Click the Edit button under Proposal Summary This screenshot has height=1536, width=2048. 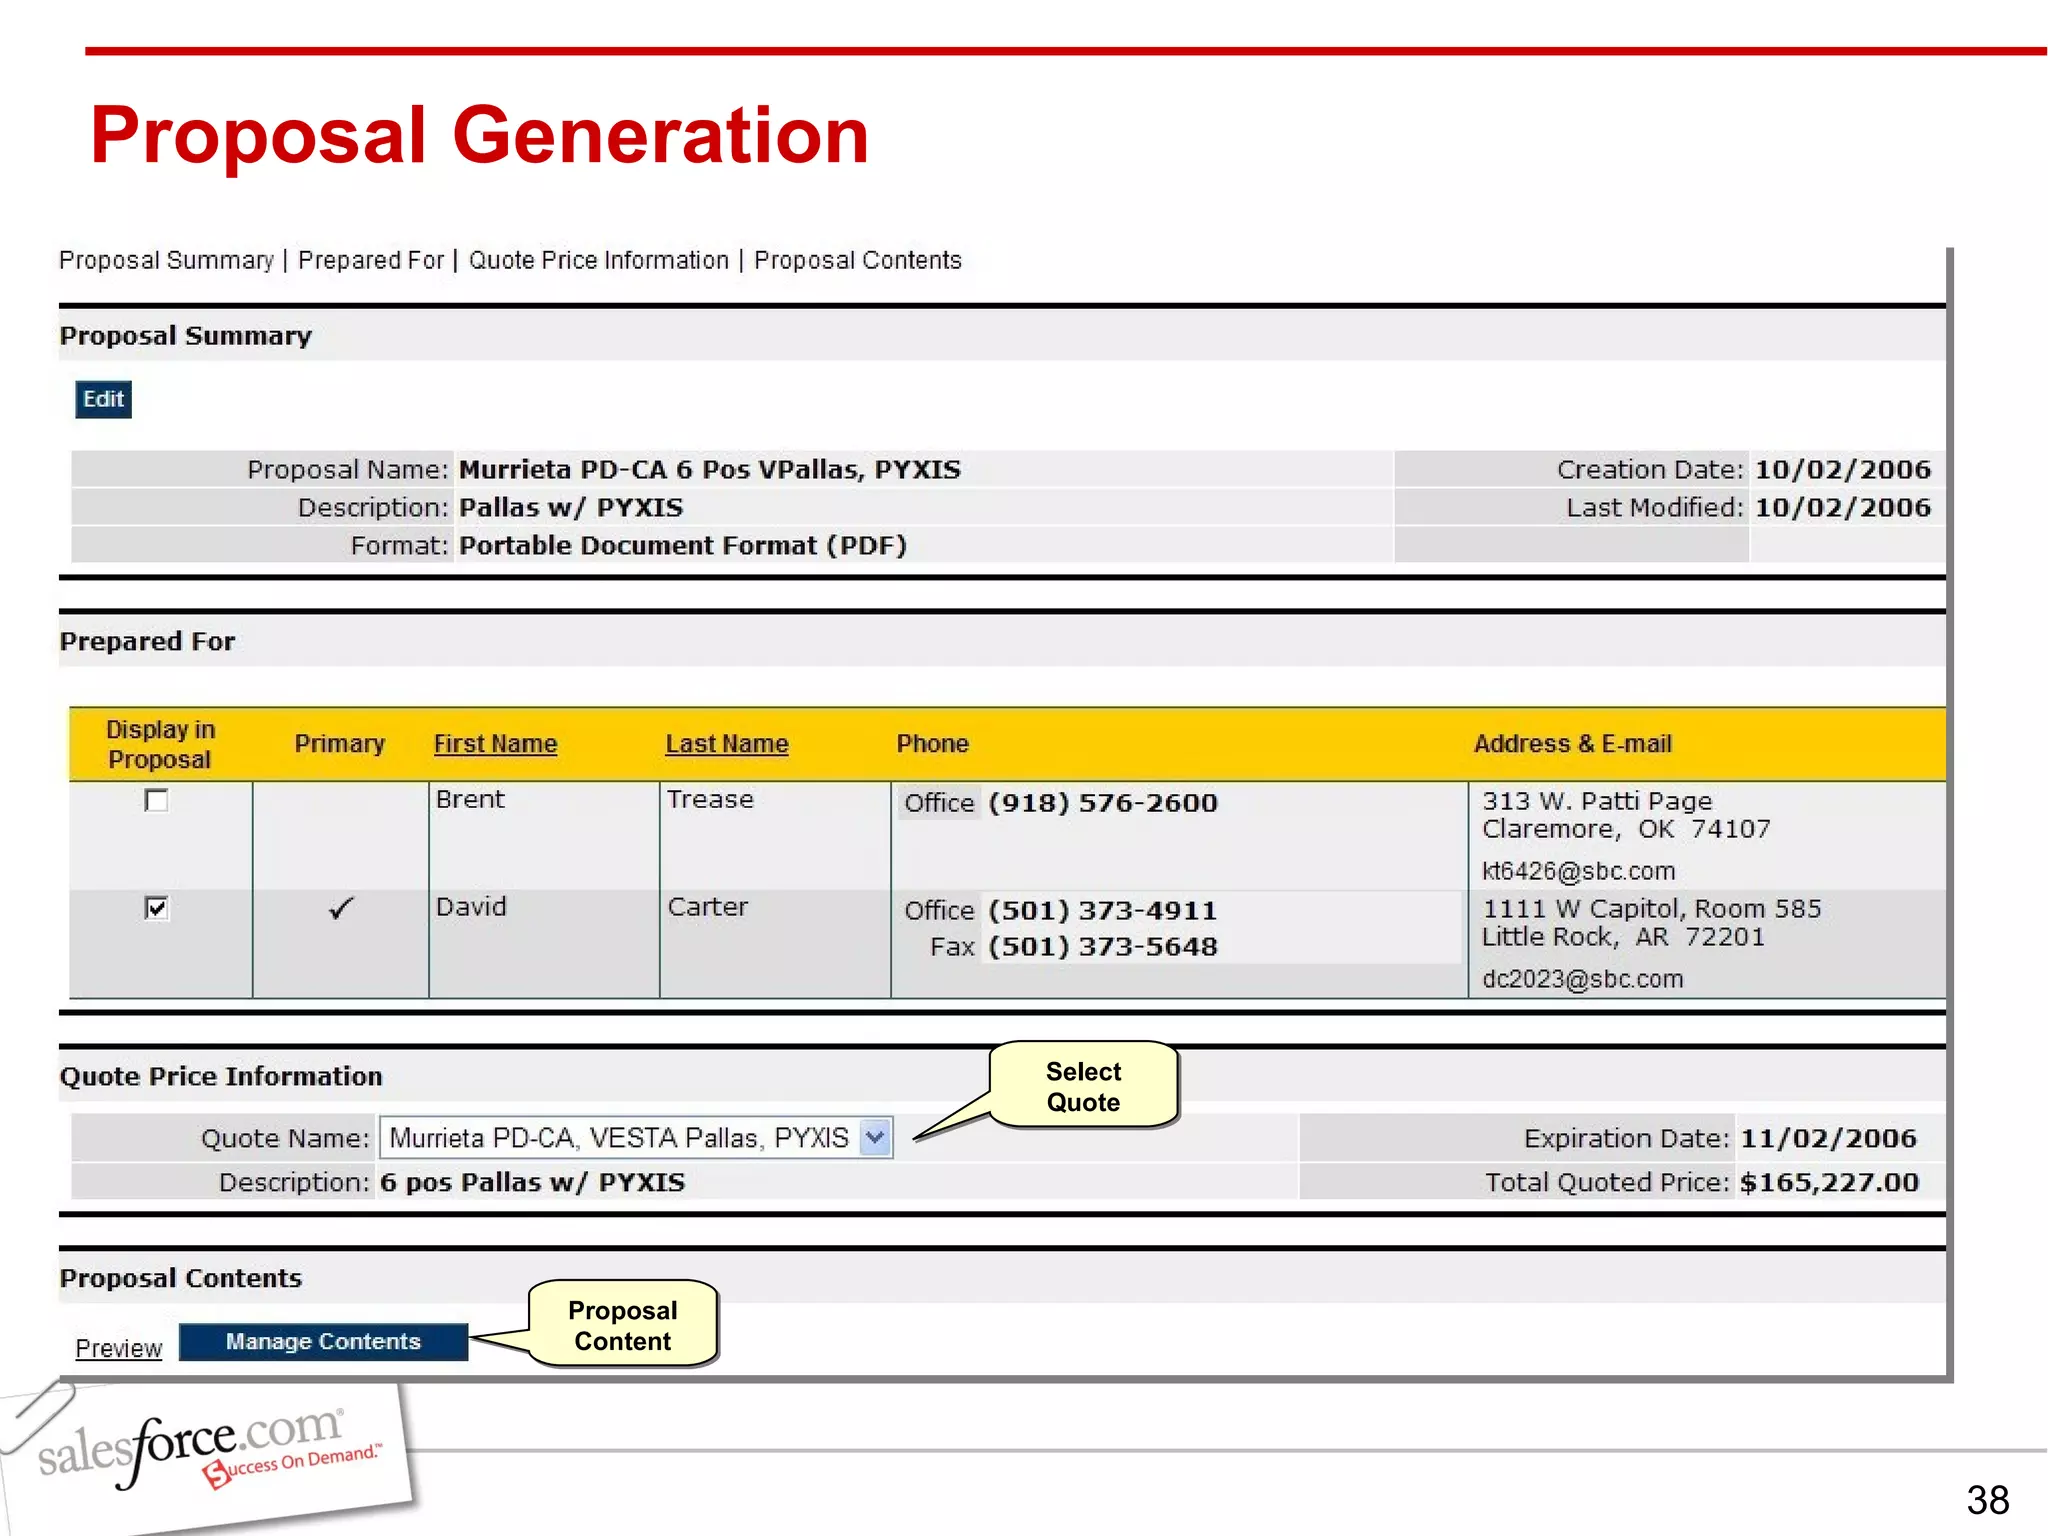coord(103,399)
